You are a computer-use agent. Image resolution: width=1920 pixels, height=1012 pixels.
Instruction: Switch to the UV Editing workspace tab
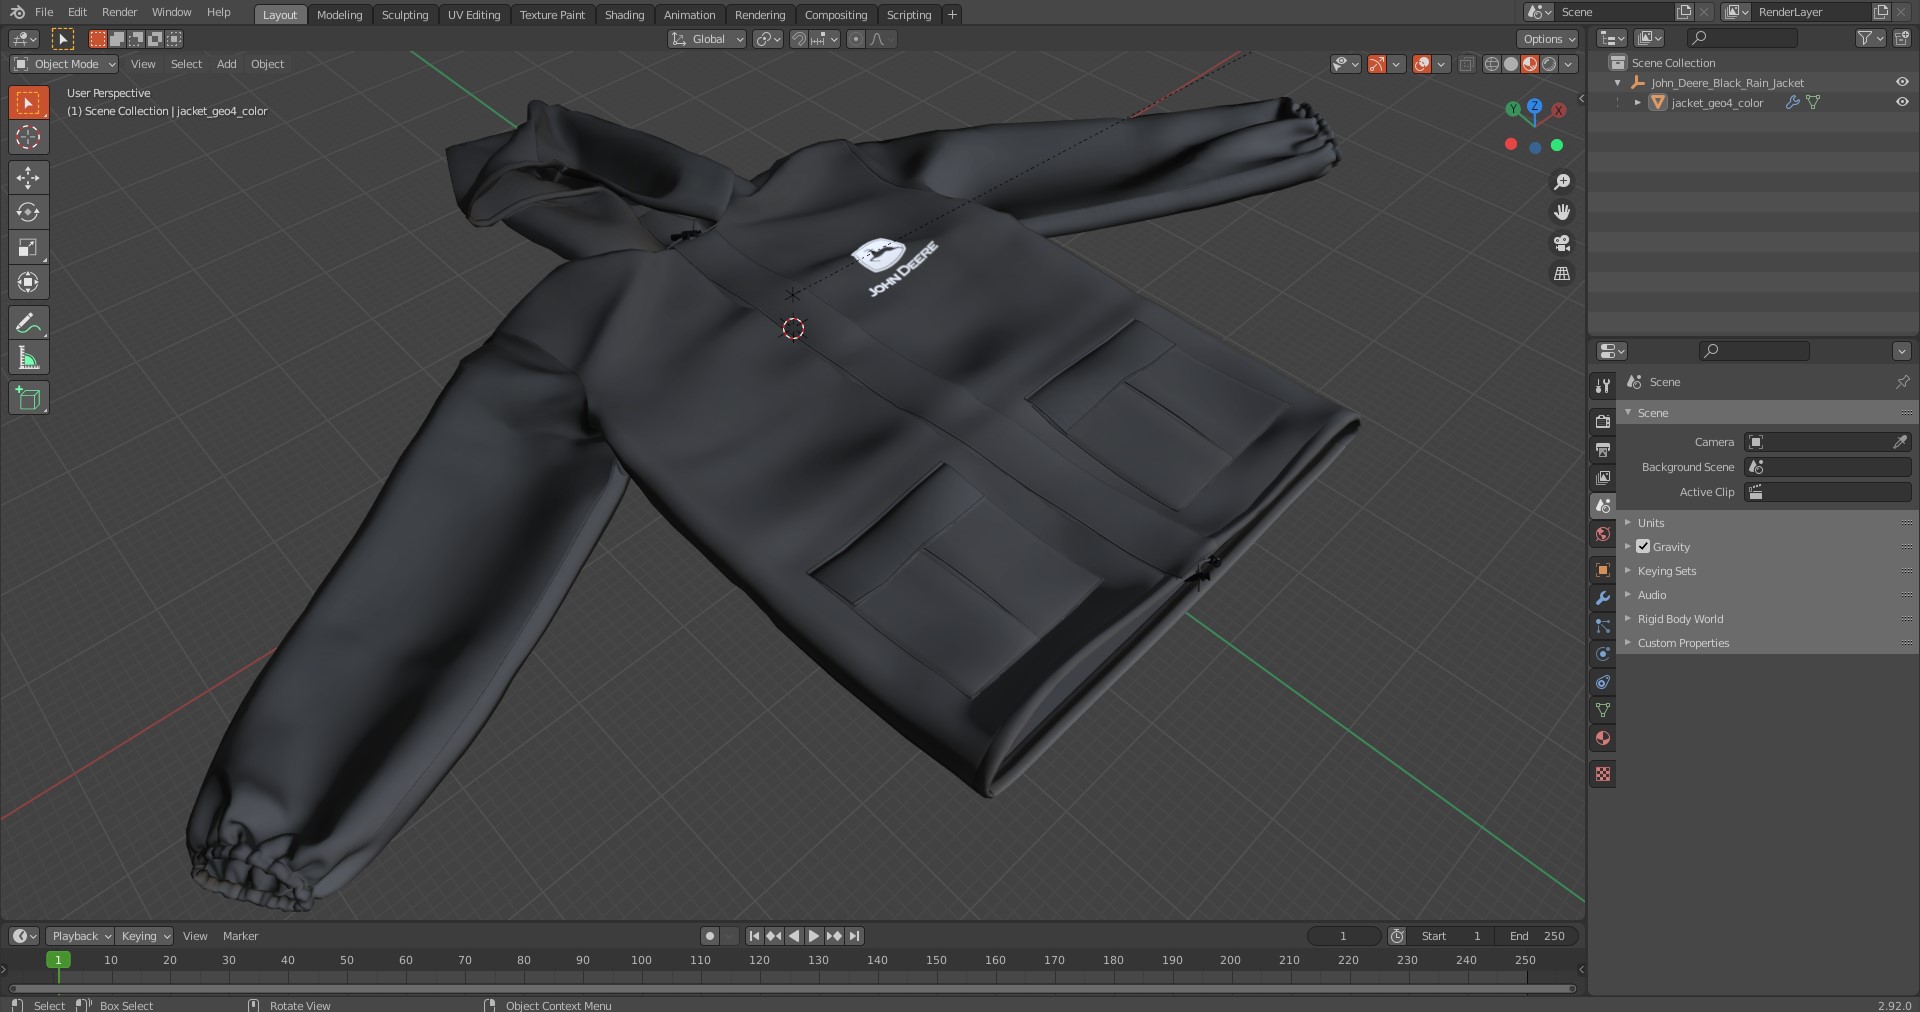tap(474, 15)
